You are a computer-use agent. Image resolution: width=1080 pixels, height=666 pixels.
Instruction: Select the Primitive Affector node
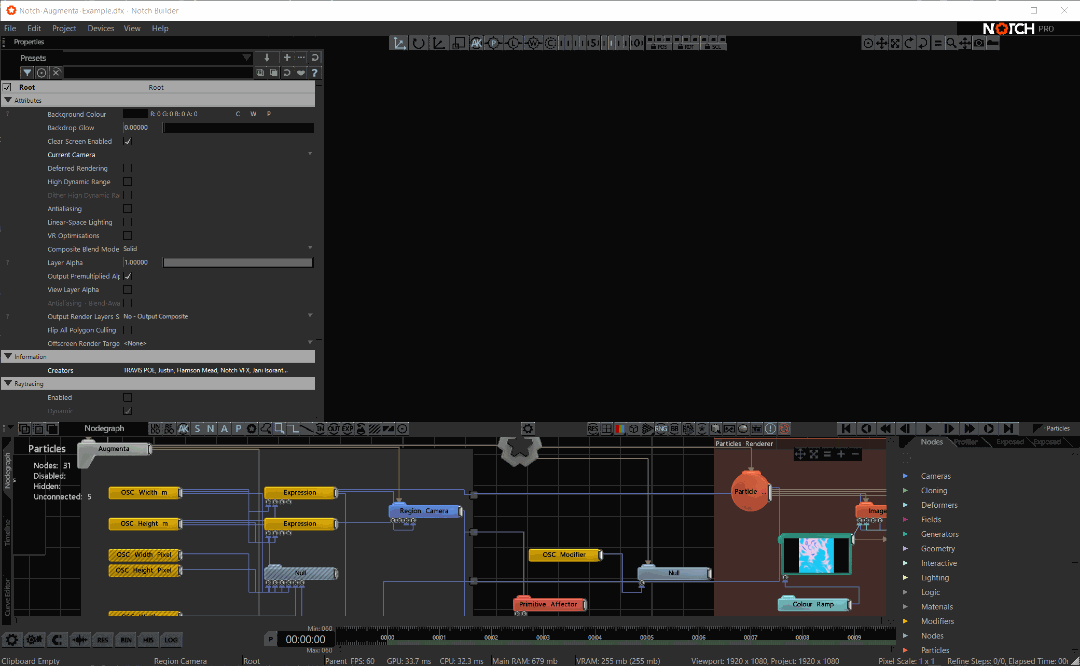(550, 604)
